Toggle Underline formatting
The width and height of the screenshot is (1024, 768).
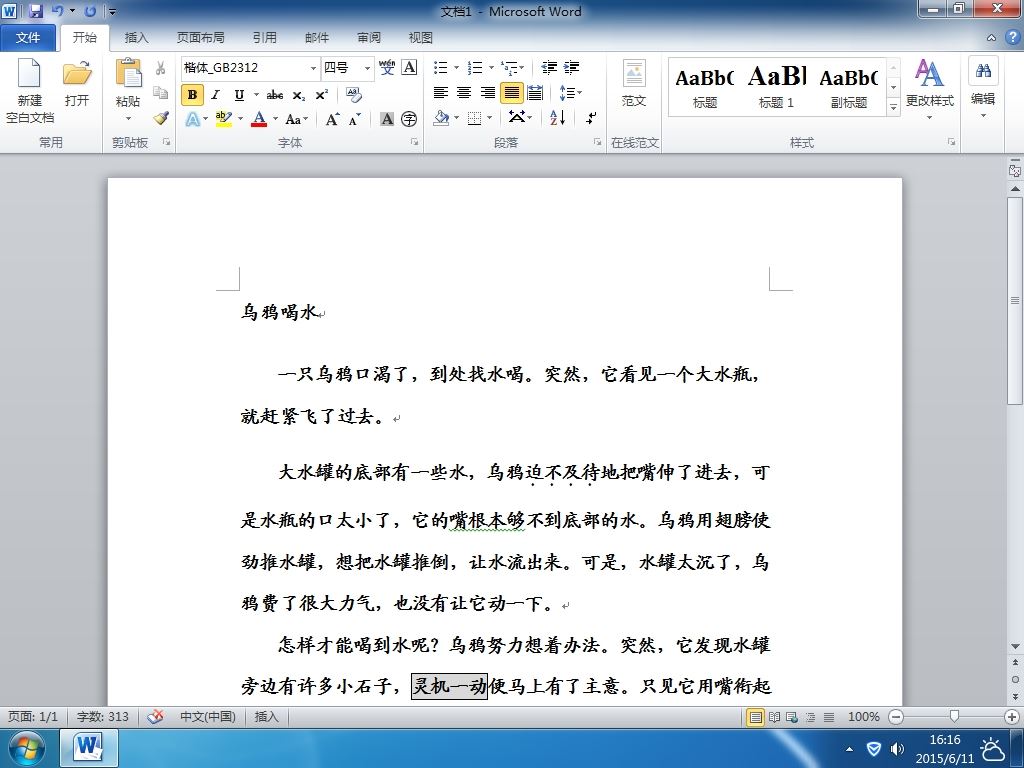coord(239,95)
